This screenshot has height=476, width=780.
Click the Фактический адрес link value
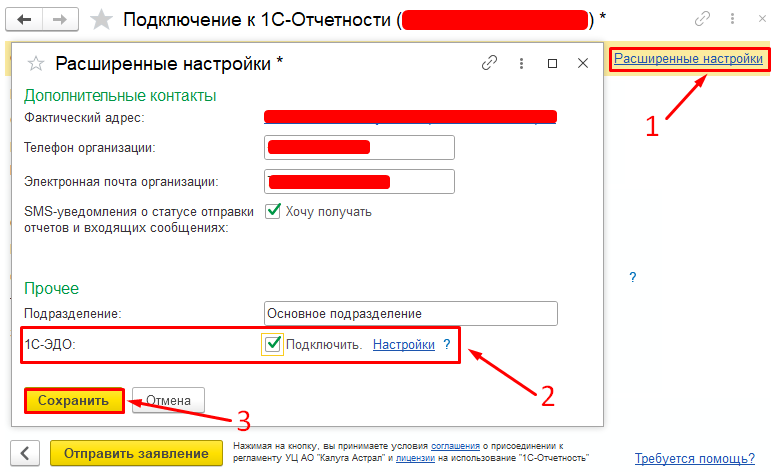pyautogui.click(x=410, y=117)
